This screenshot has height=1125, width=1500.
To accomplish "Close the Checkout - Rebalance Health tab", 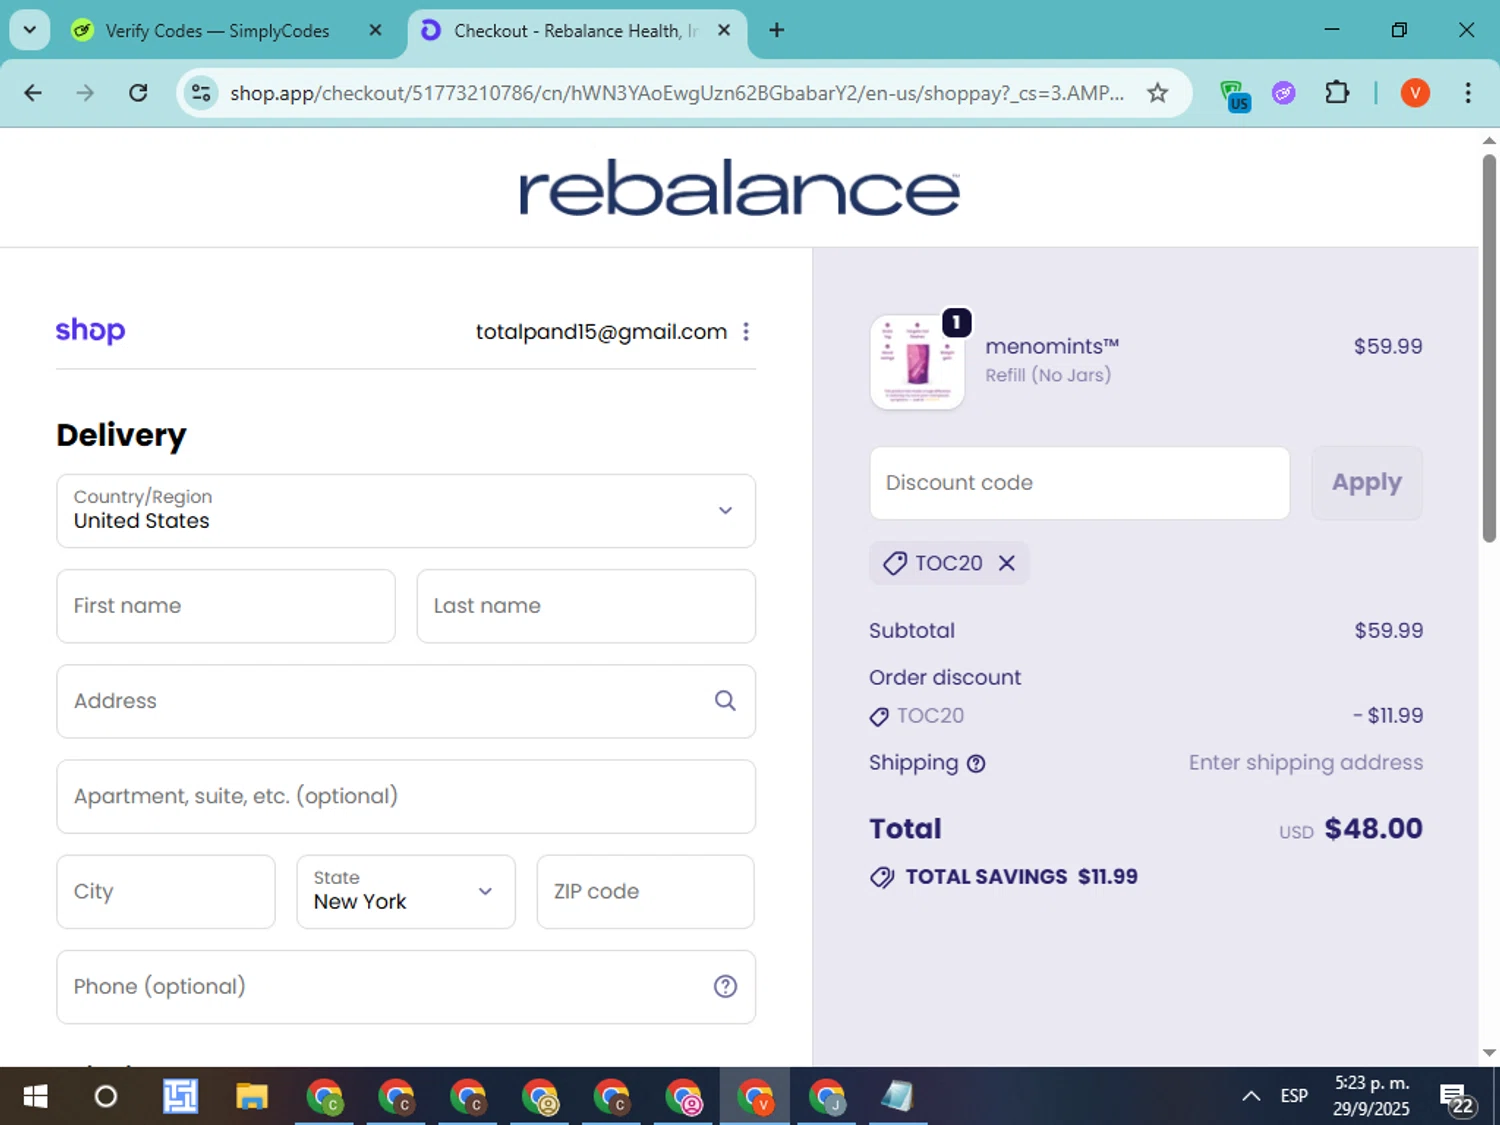I will (x=724, y=30).
